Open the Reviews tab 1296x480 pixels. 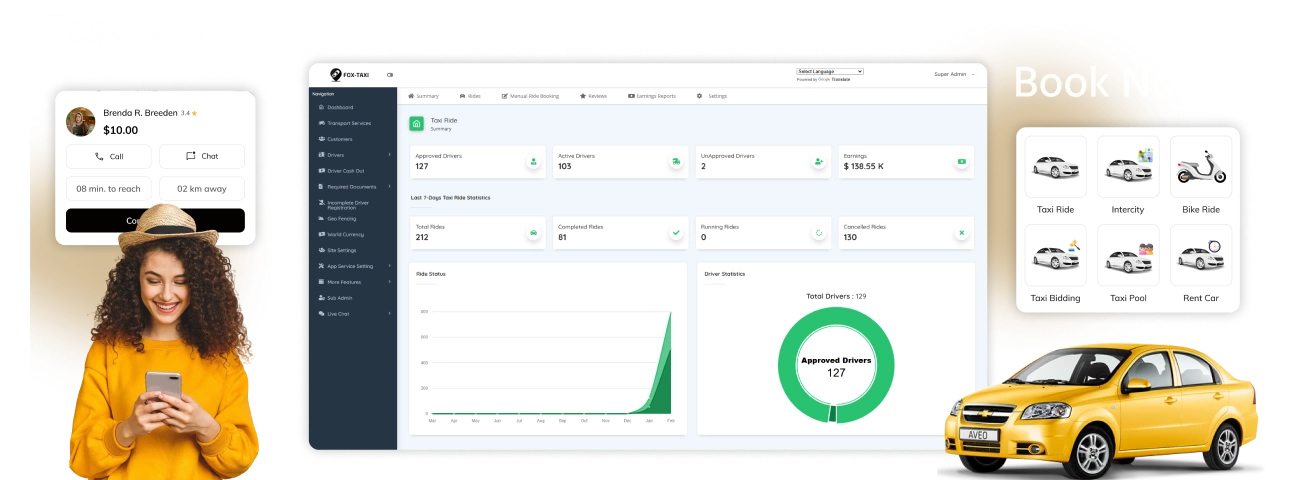593,96
